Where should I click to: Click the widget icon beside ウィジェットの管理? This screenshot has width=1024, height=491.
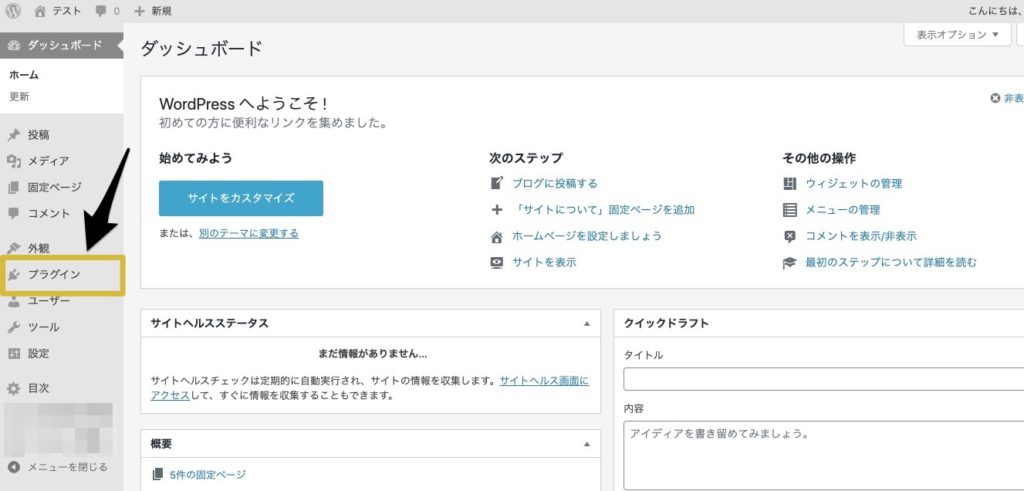tap(790, 183)
